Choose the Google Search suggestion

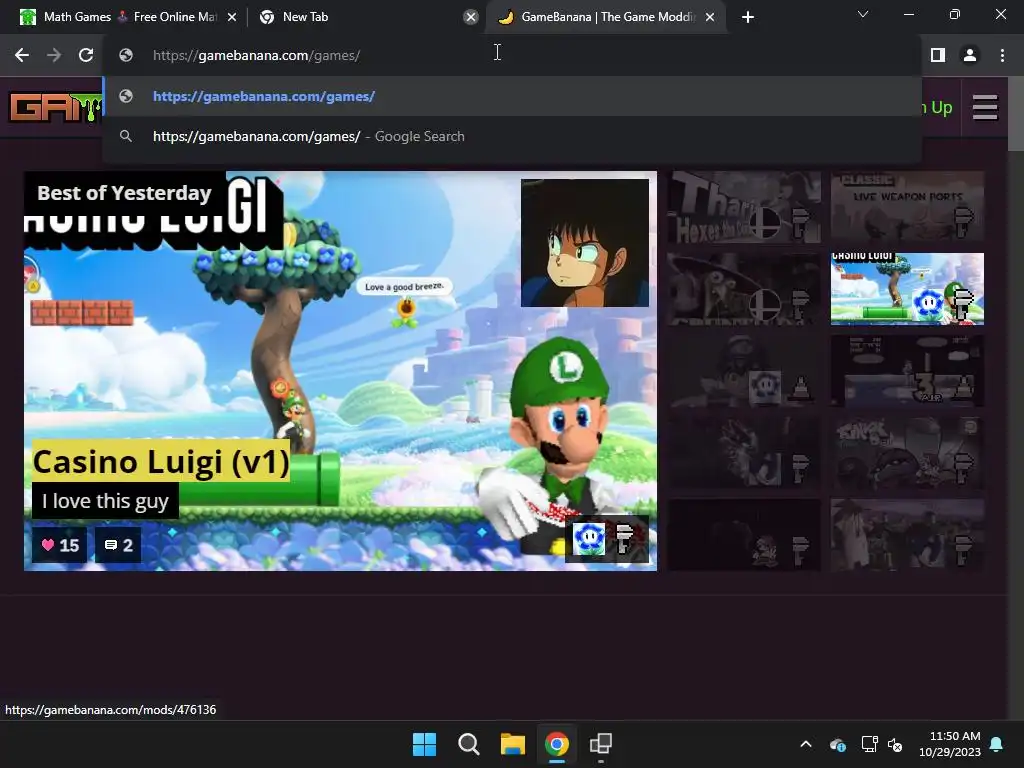click(512, 136)
